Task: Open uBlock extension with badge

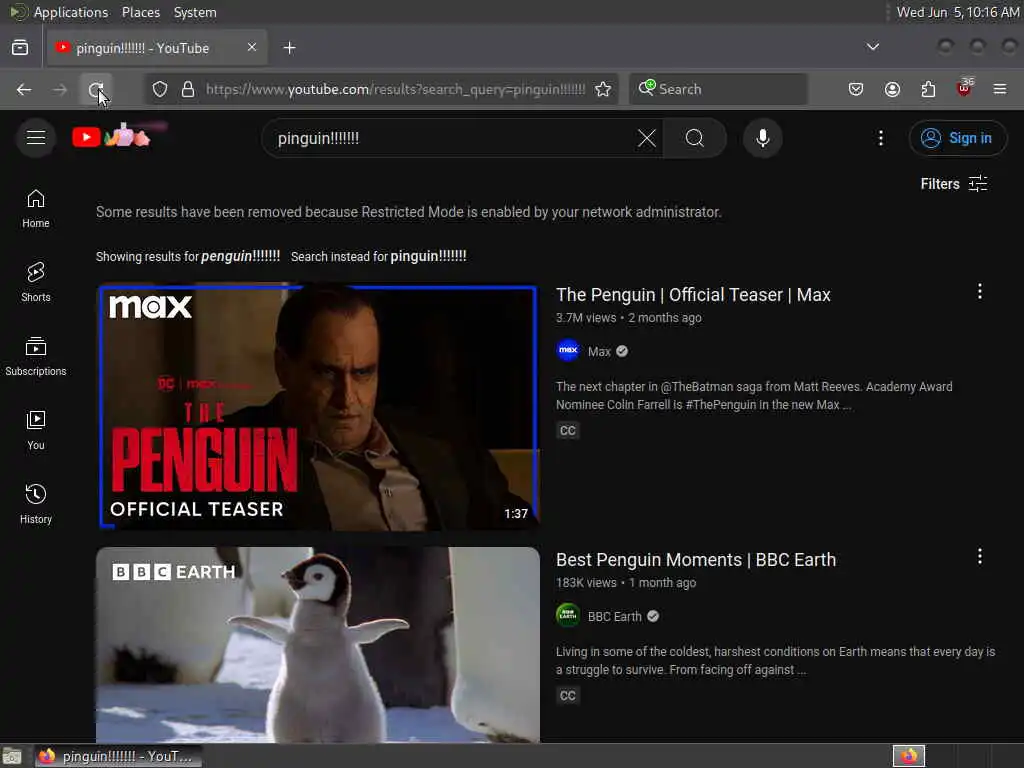Action: click(x=964, y=88)
